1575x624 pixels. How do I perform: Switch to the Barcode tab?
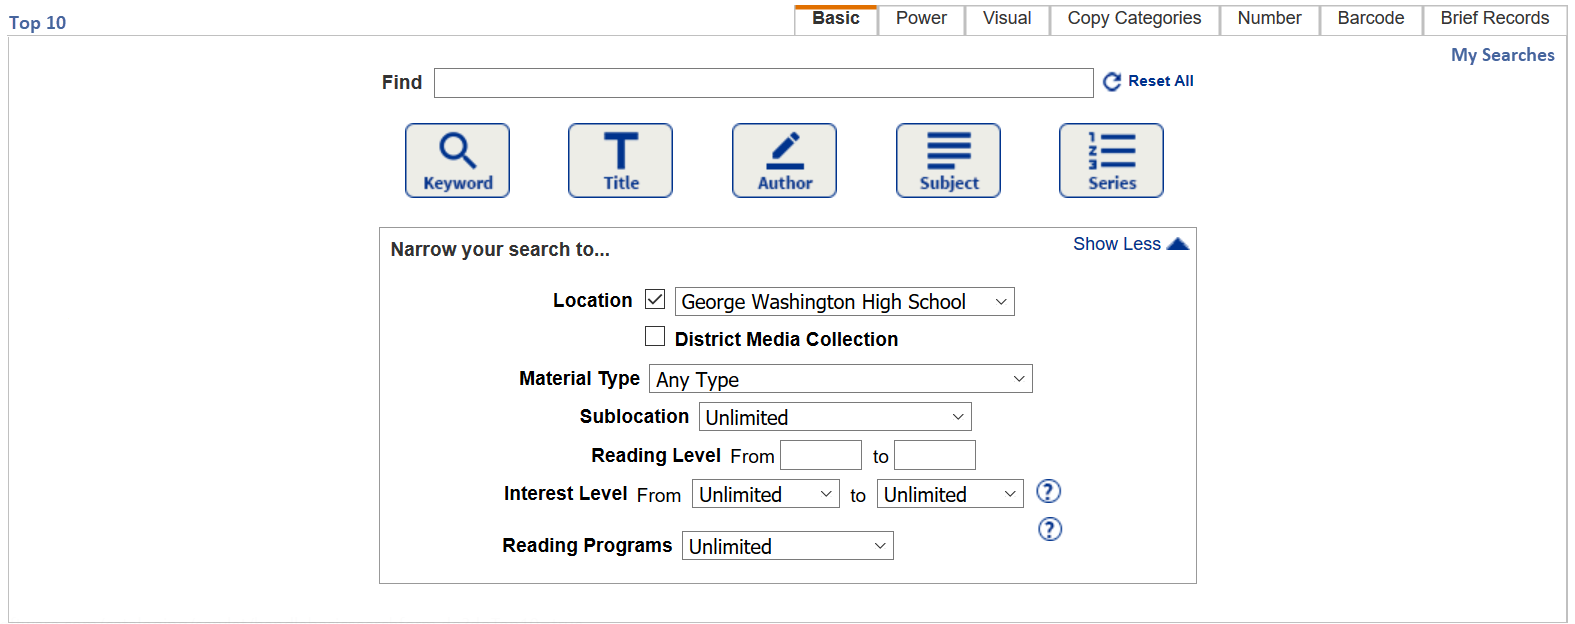pos(1370,17)
